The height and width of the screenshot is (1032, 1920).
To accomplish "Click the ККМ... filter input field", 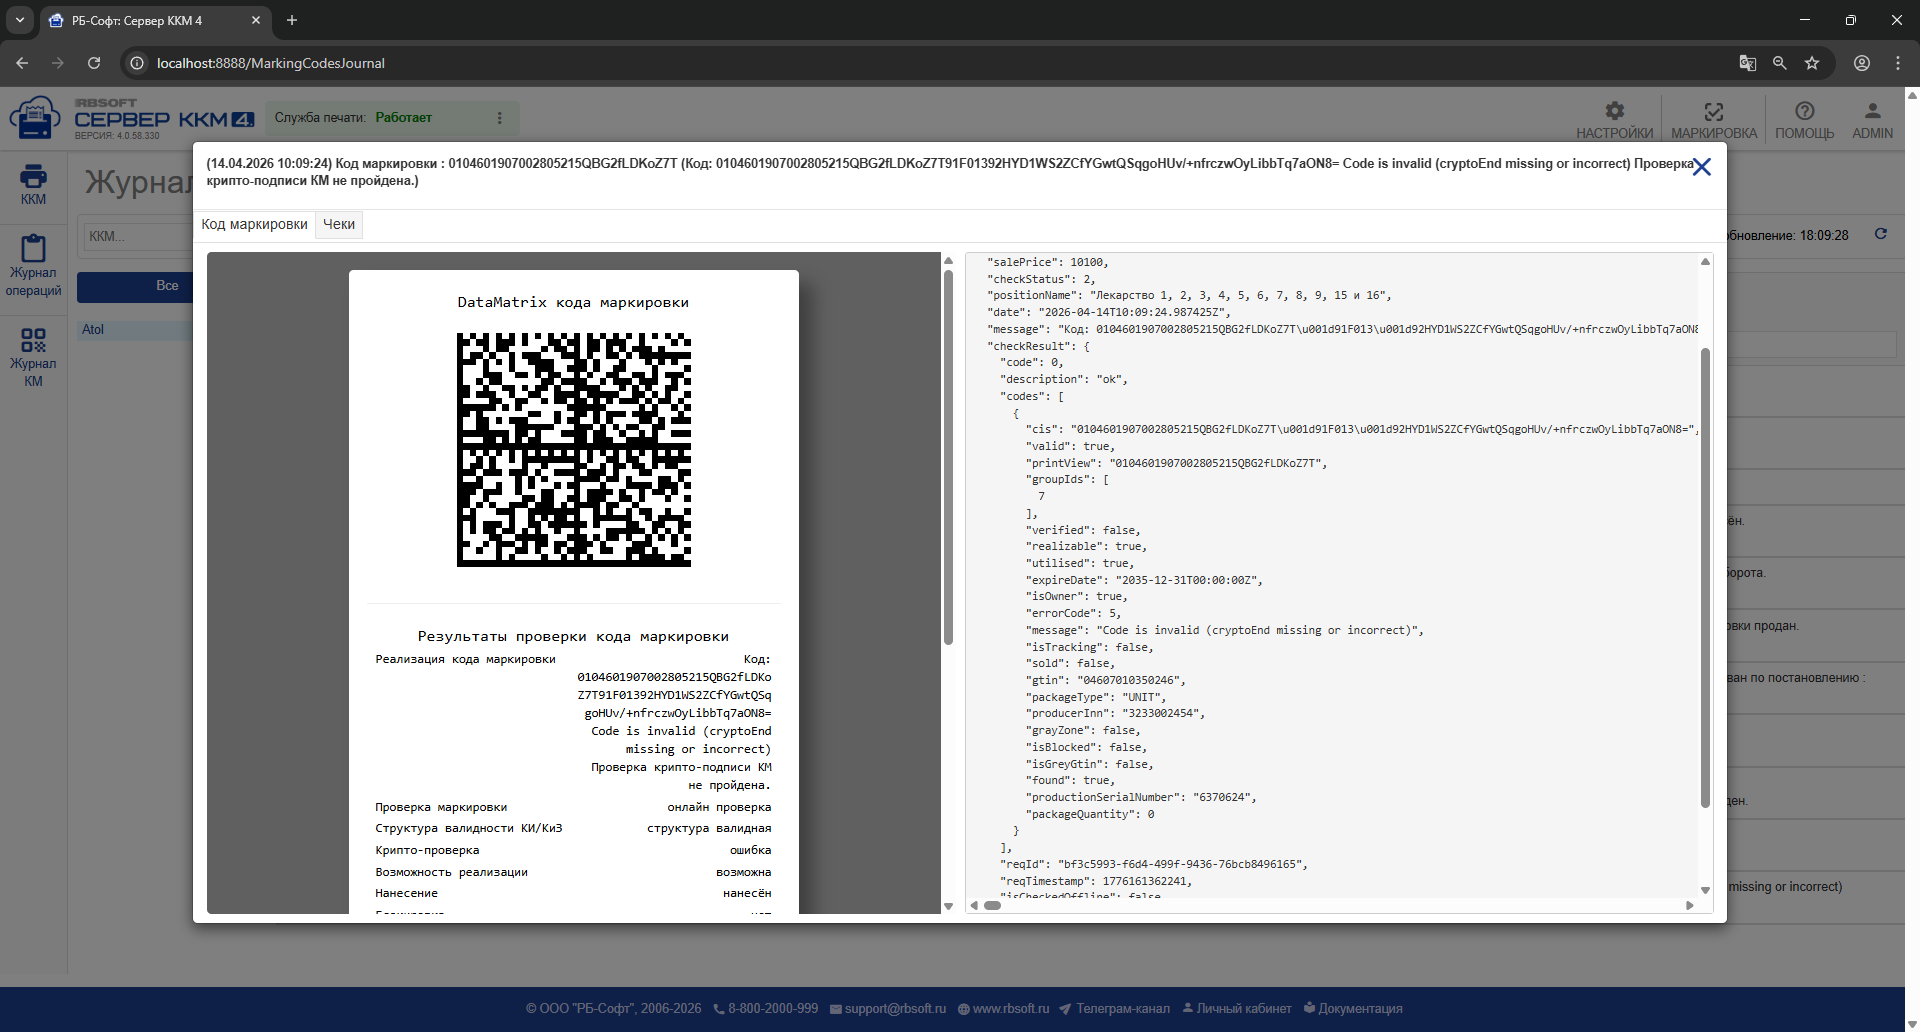I will coord(138,236).
